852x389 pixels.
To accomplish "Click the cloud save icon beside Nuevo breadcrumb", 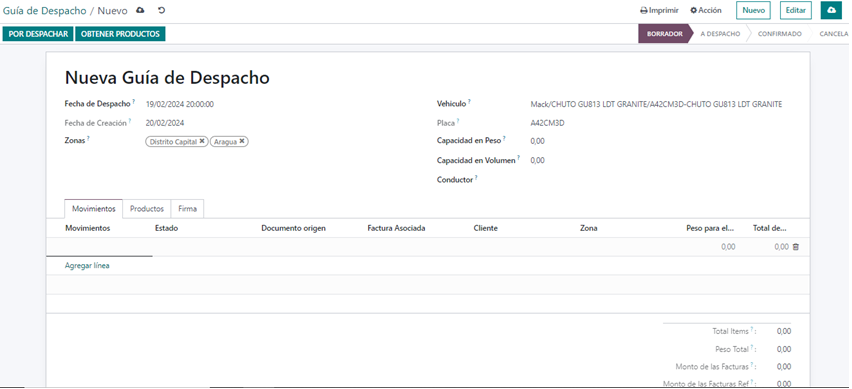I will click(x=140, y=10).
